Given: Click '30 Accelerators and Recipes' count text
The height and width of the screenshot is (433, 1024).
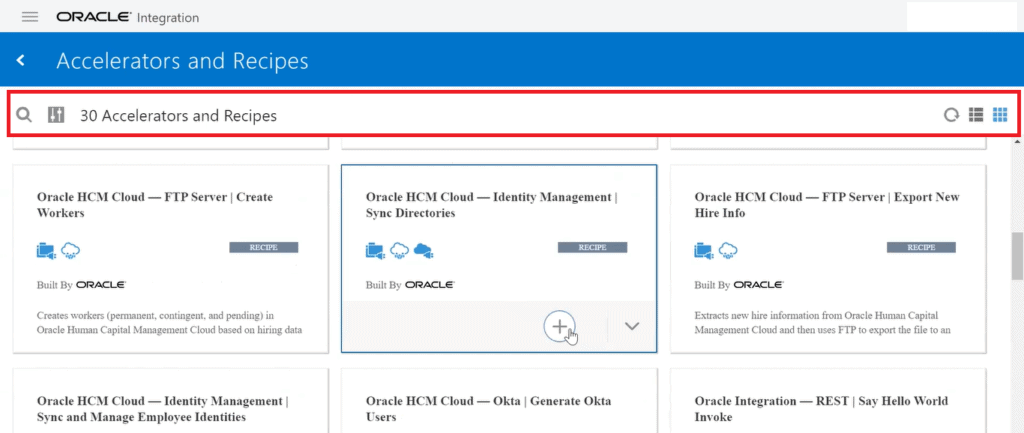Looking at the screenshot, I should coord(178,116).
